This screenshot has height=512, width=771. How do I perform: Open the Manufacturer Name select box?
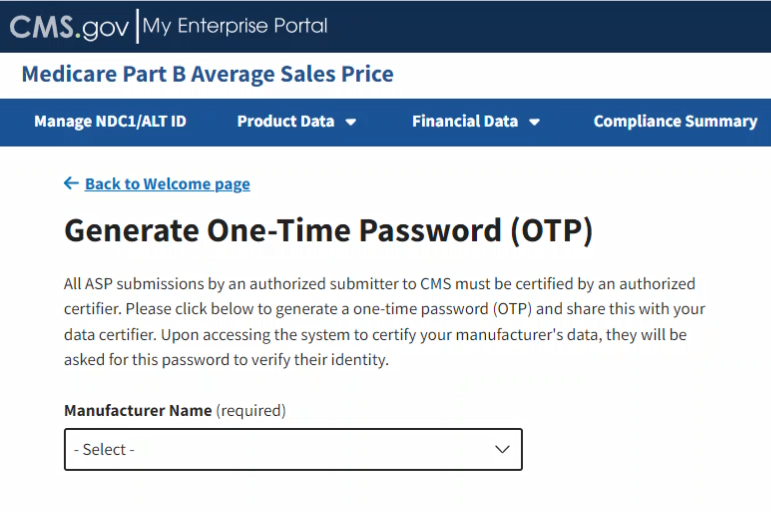point(293,449)
